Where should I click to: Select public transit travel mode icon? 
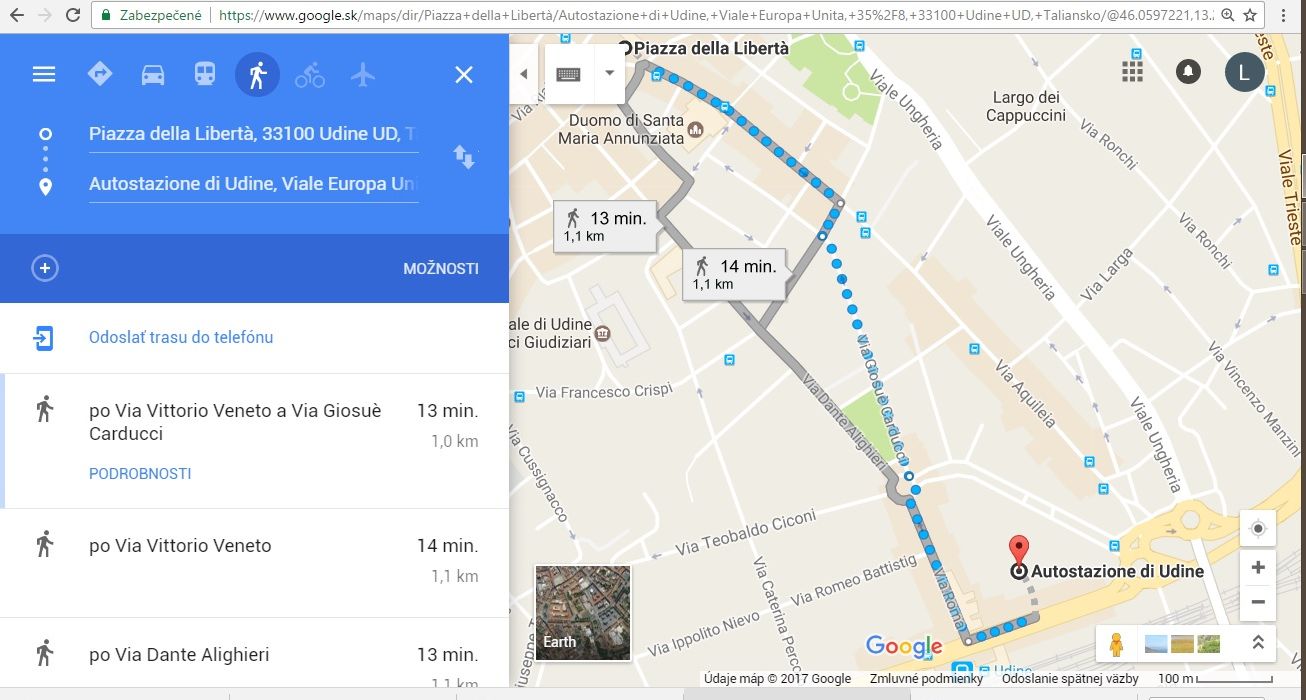point(205,74)
